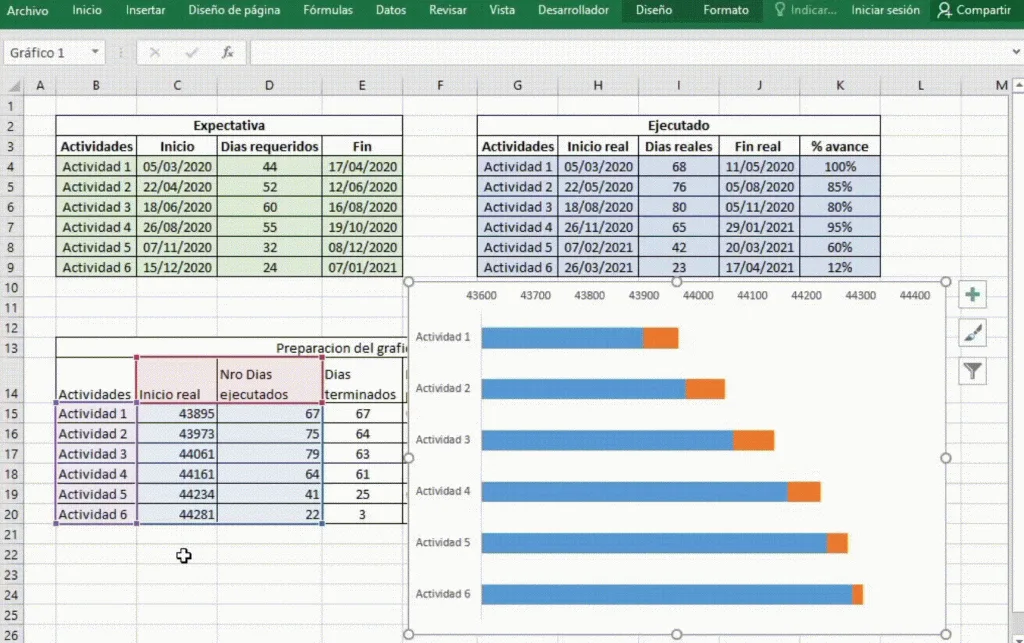1024x643 pixels.
Task: Click chart category label Actividad 2
Action: pyautogui.click(x=443, y=388)
